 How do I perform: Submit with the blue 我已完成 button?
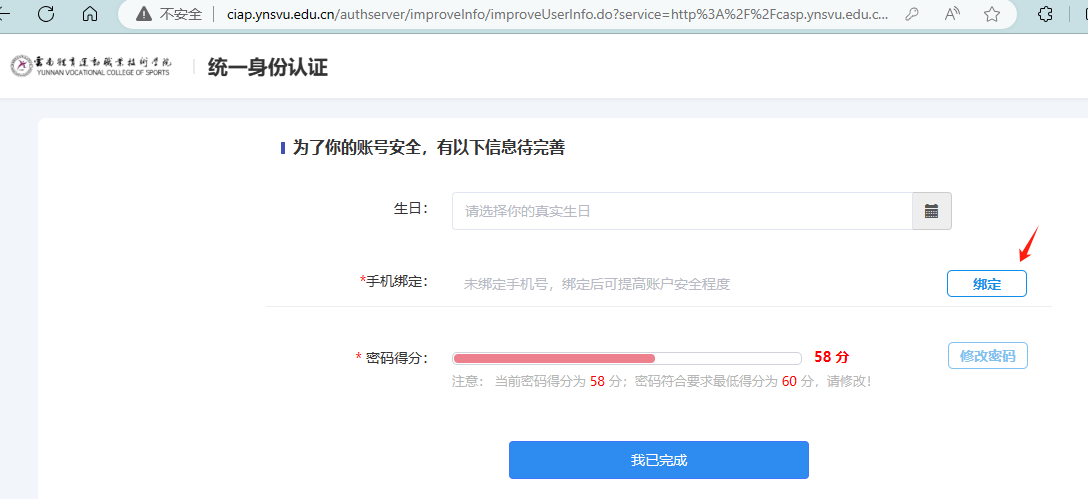(x=658, y=460)
